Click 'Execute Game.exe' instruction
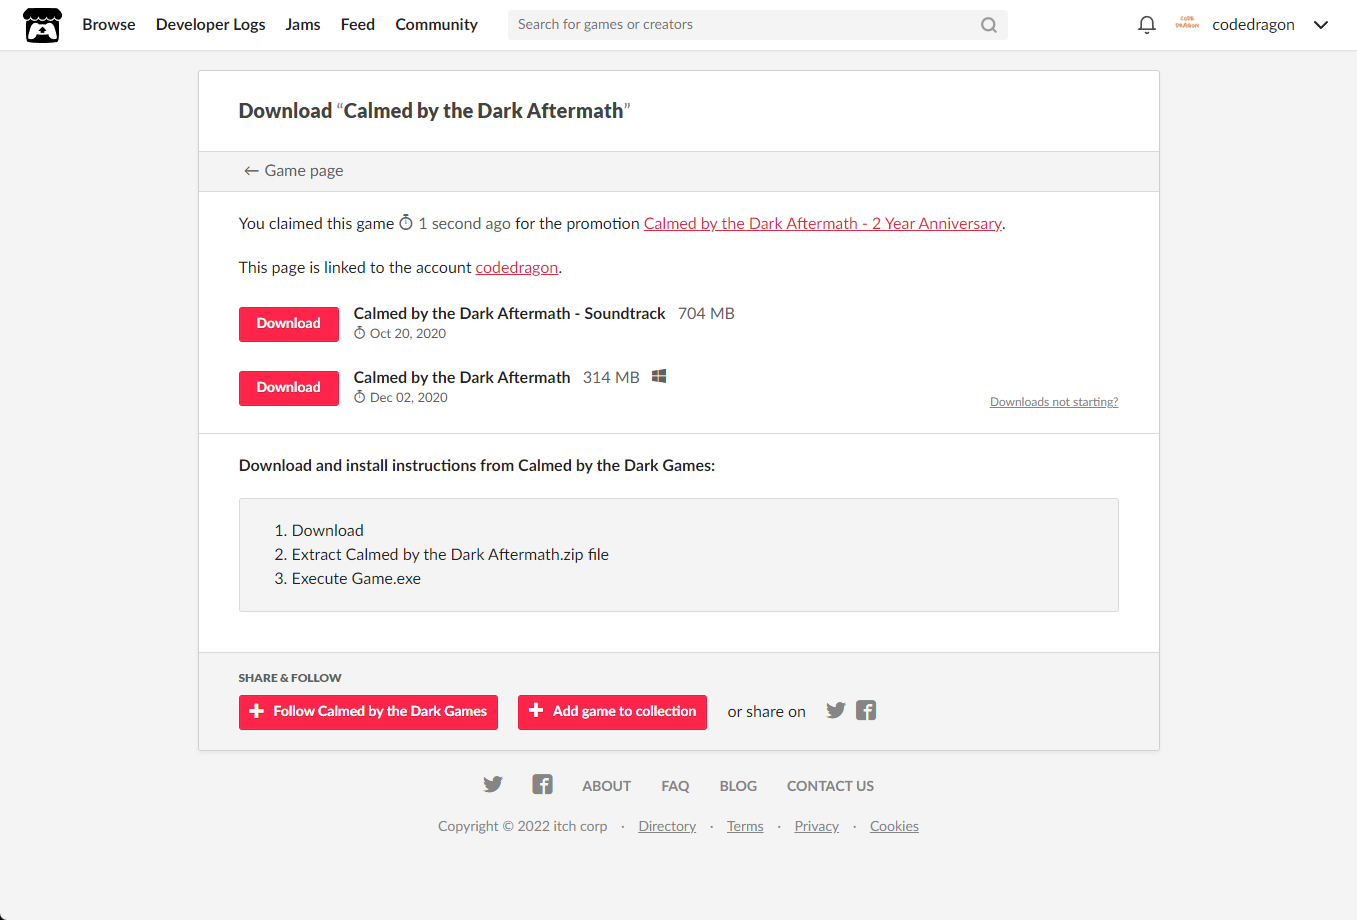Viewport: 1357px width, 920px height. point(356,579)
